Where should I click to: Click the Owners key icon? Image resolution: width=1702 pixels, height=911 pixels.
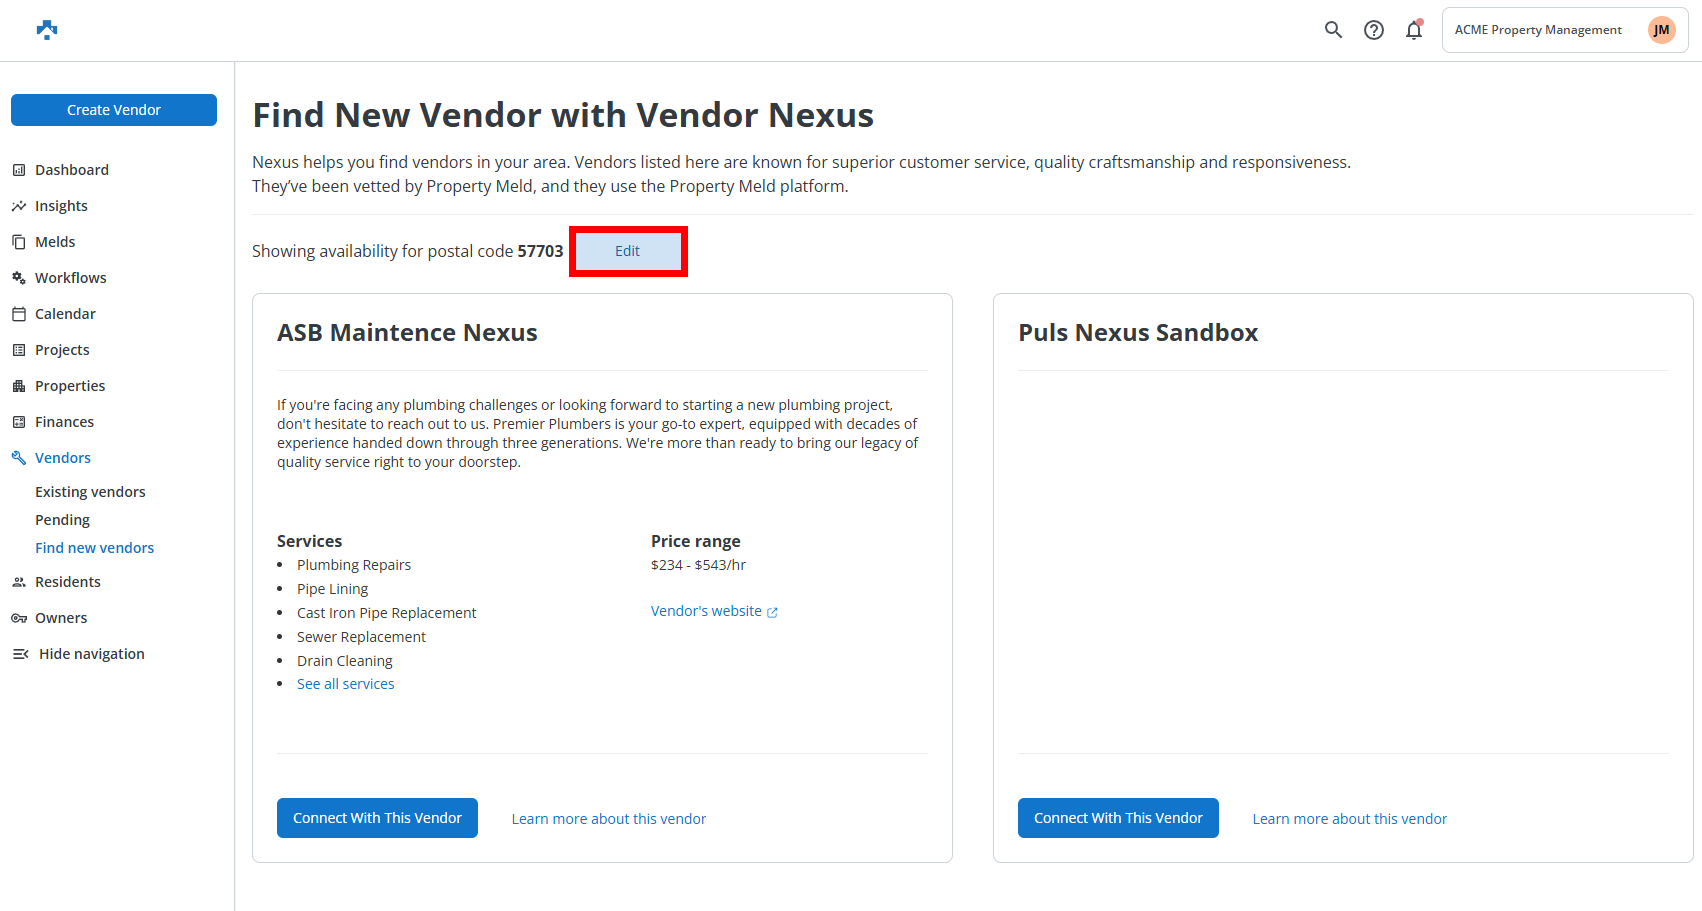[x=19, y=618]
